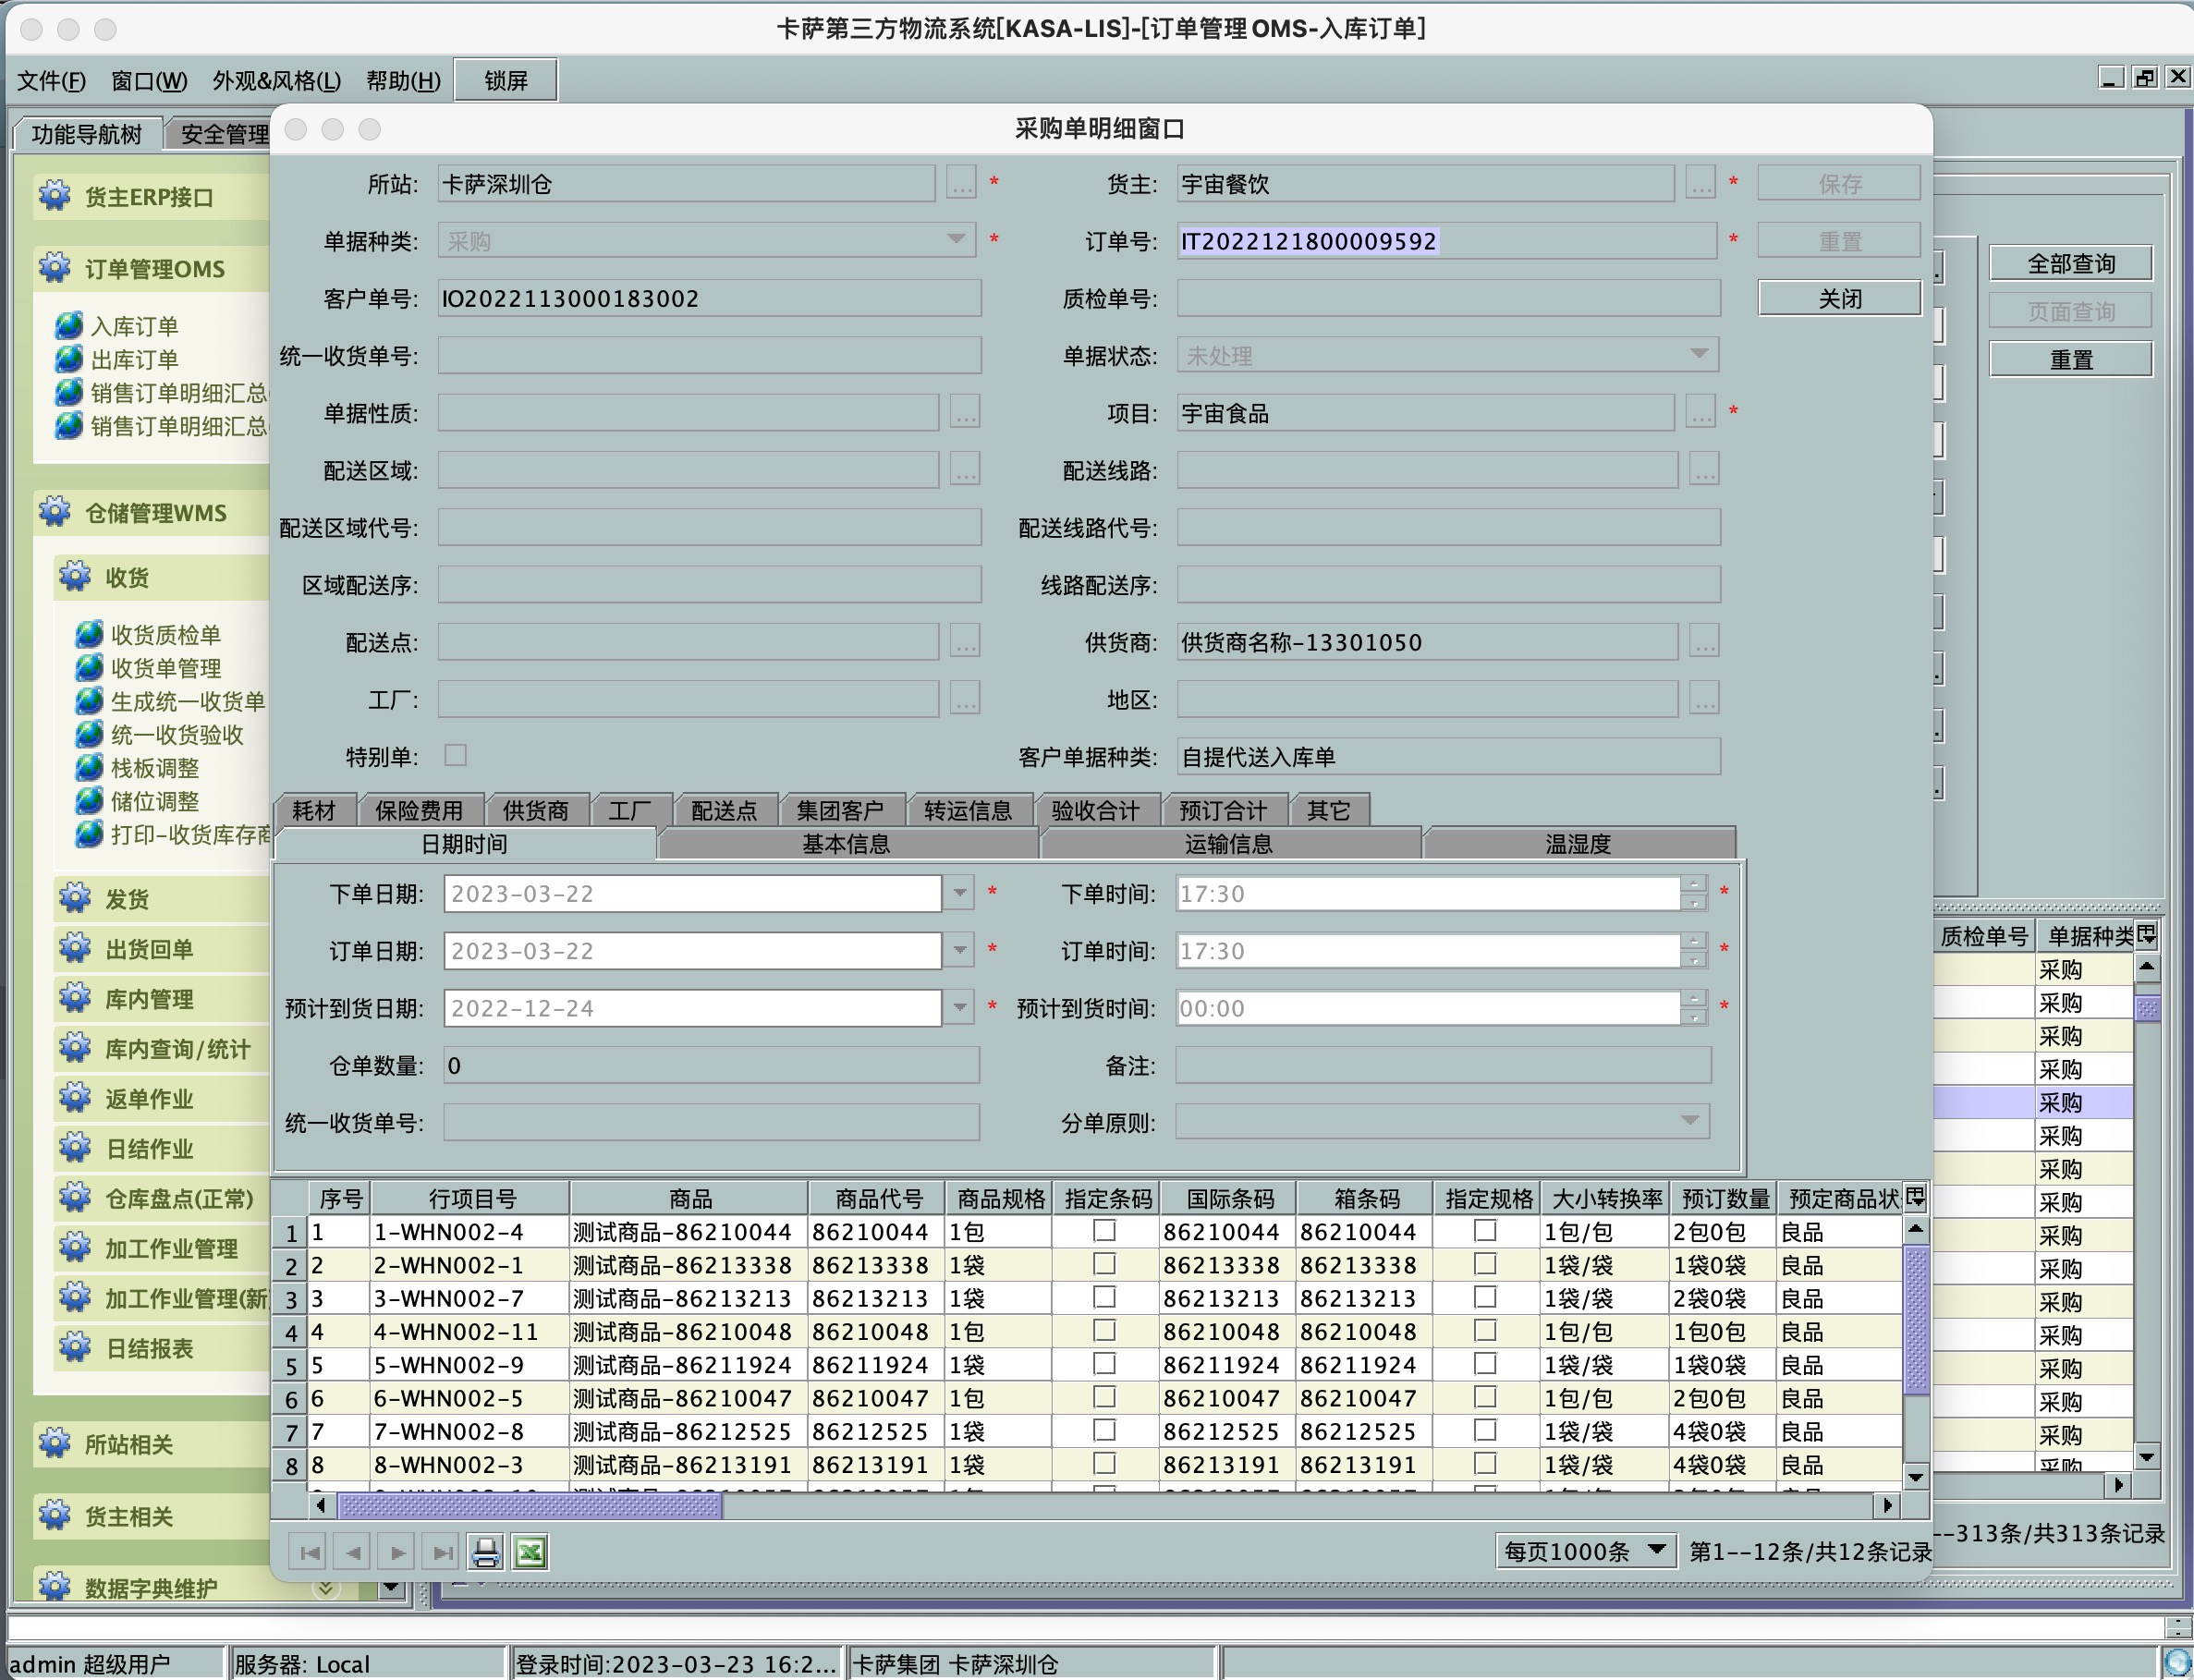Click the 备注 input field

coord(1442,1065)
